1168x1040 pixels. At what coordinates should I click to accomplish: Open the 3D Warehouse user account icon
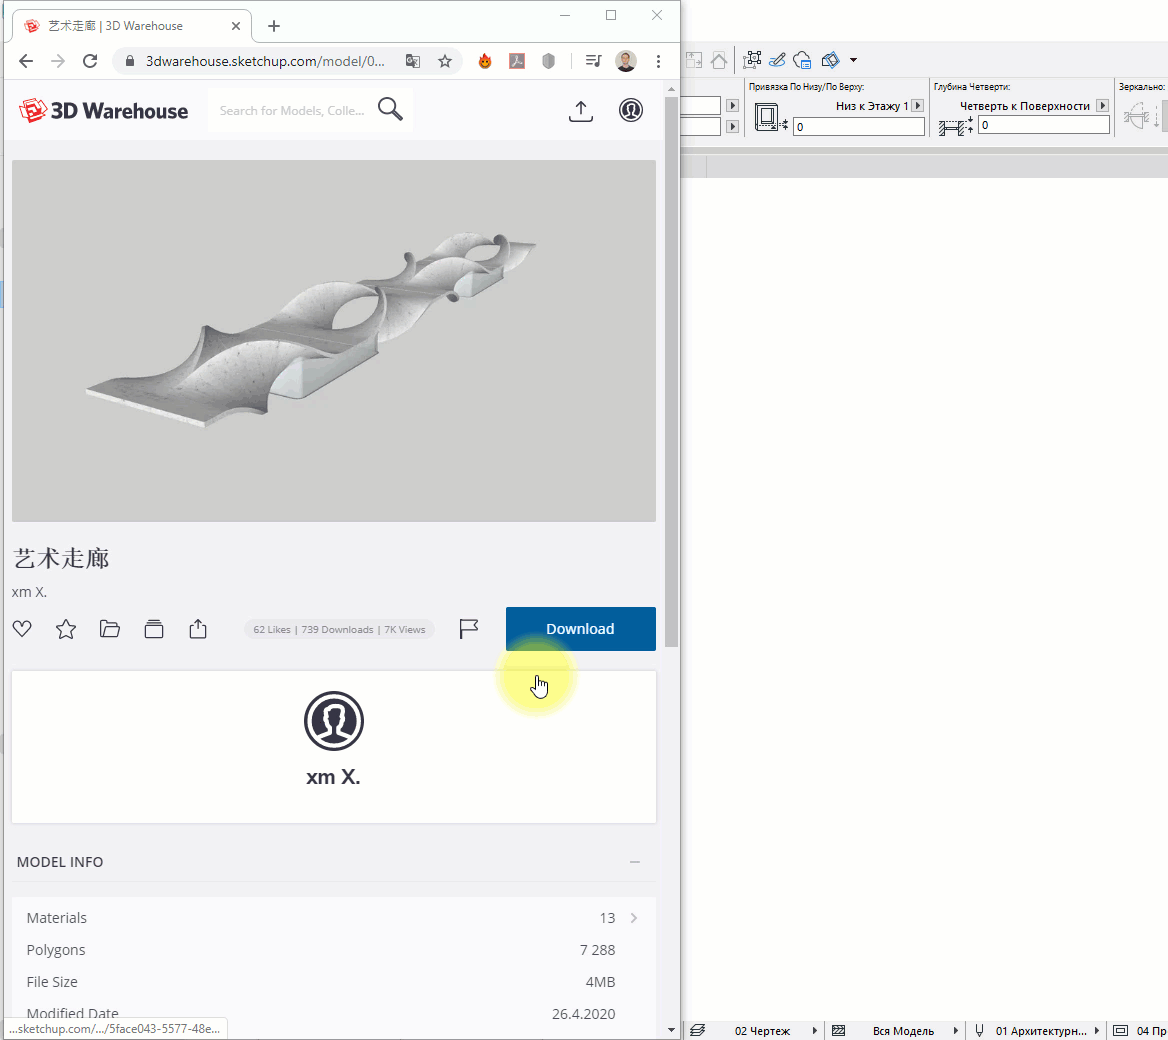click(631, 111)
